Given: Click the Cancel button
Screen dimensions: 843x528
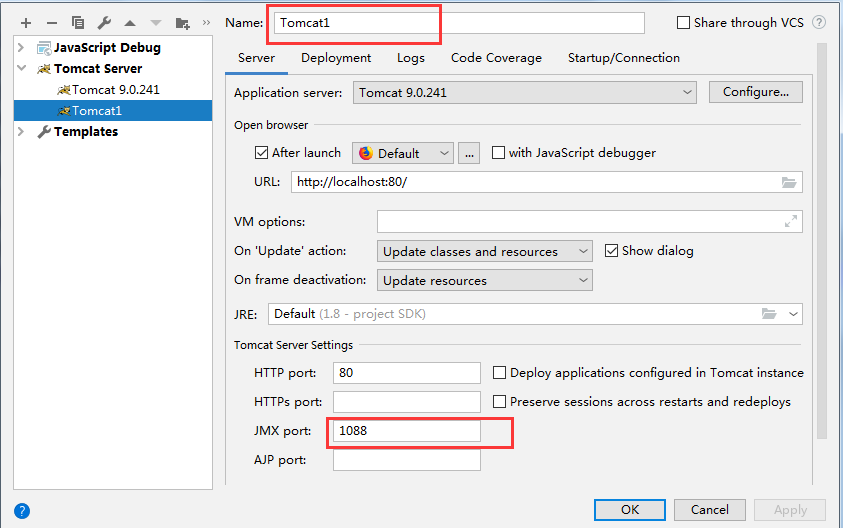Looking at the screenshot, I should 710,510.
